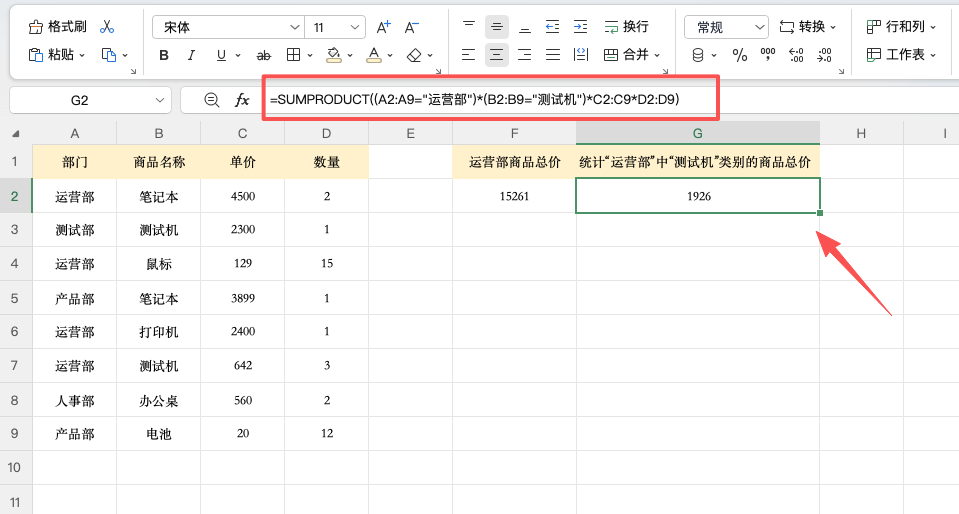Screen dimensions: 959x514
Task: Expand the borders dropdown arrow
Action: (310, 56)
